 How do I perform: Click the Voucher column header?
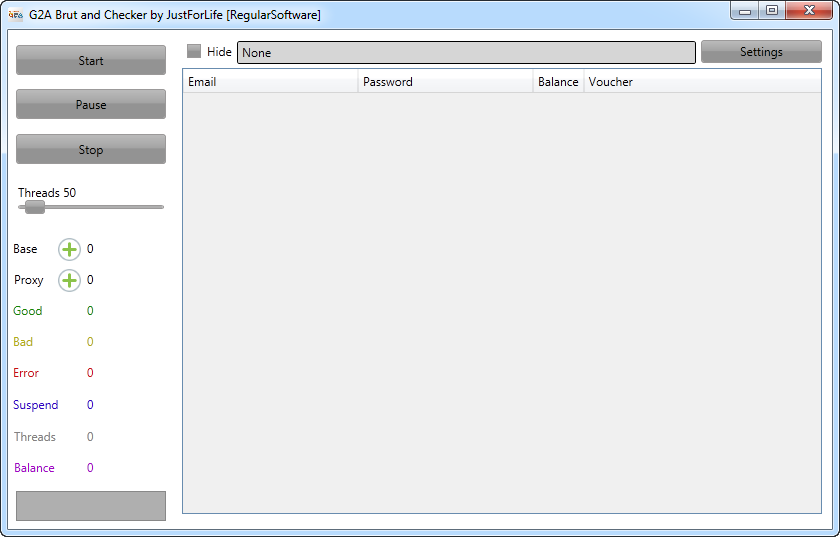702,81
